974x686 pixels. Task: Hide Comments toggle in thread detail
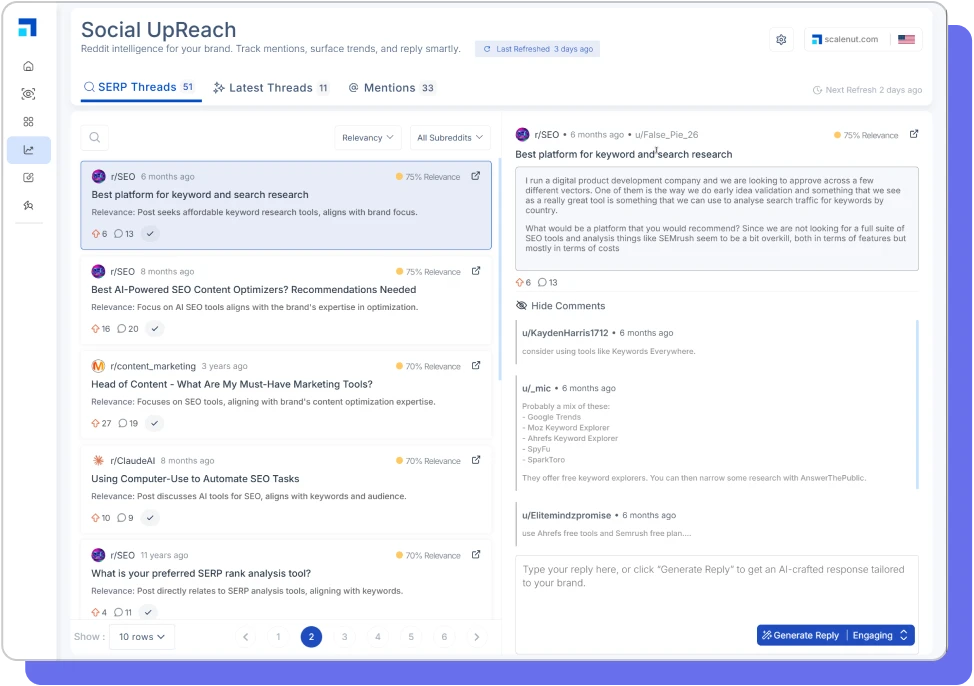coord(560,306)
